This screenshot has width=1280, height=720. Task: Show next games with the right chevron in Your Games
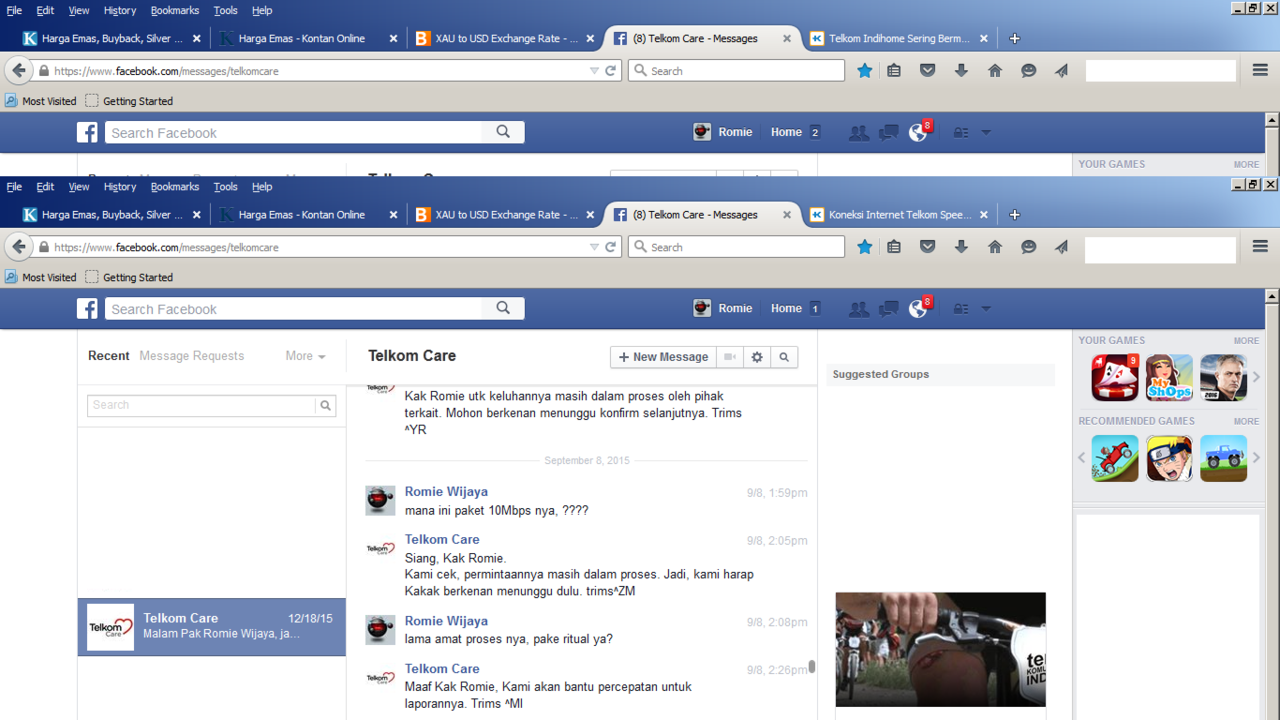point(1257,377)
